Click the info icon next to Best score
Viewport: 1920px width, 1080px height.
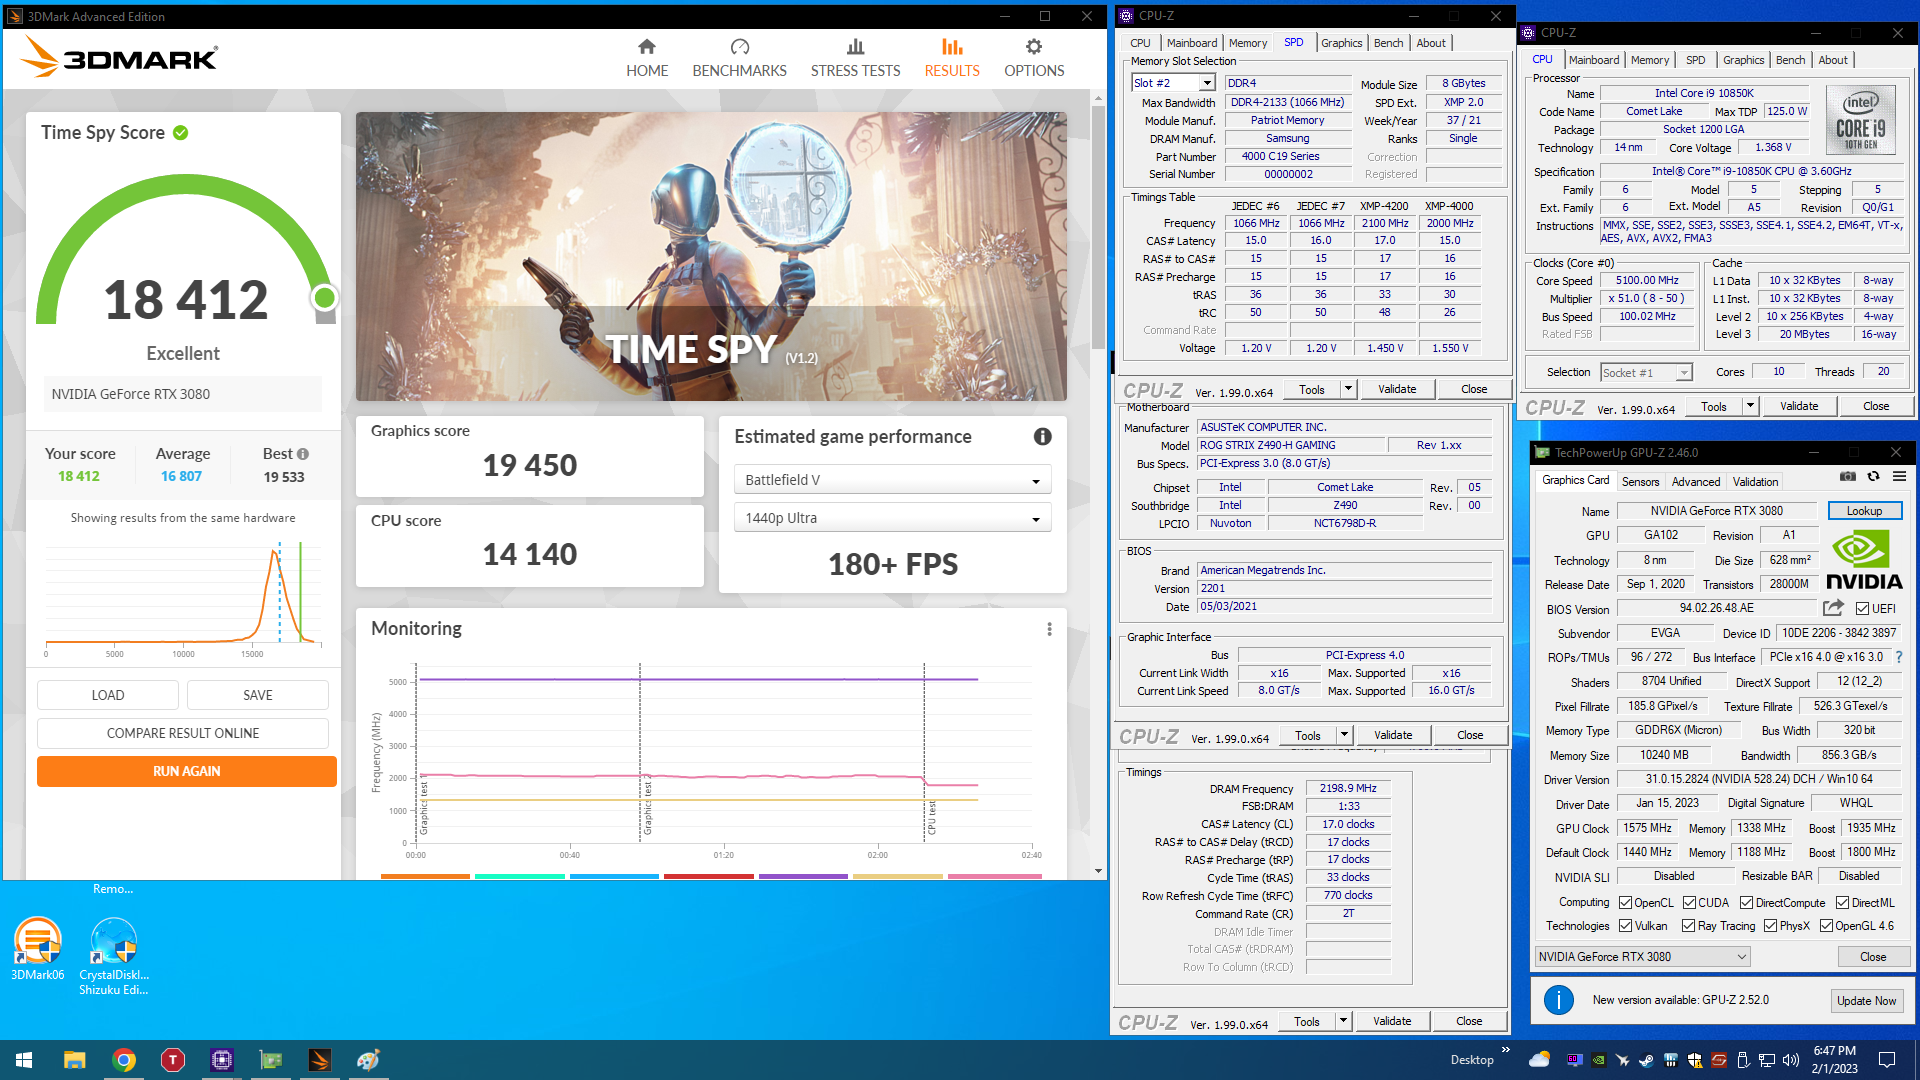click(x=303, y=454)
